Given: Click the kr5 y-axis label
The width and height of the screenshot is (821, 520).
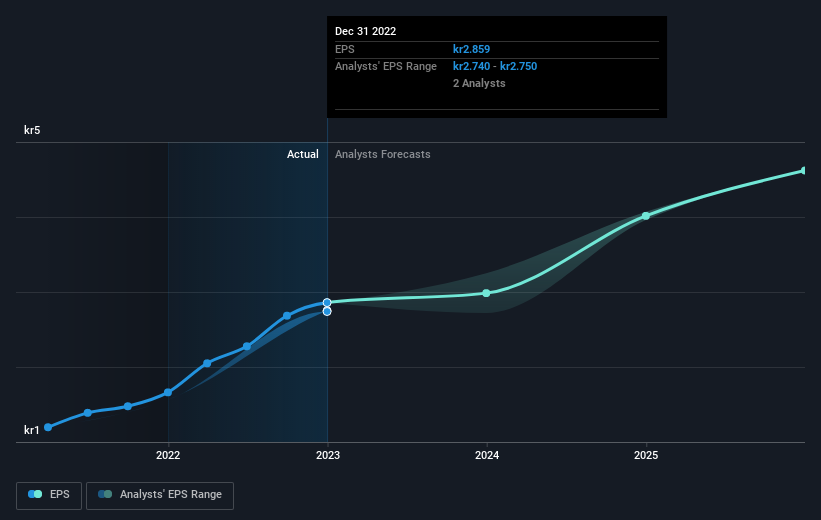Looking at the screenshot, I should 32,130.
